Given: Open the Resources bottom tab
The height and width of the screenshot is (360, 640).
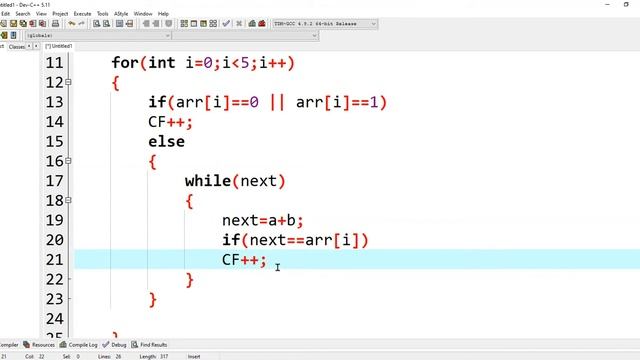Looking at the screenshot, I should 39,345.
